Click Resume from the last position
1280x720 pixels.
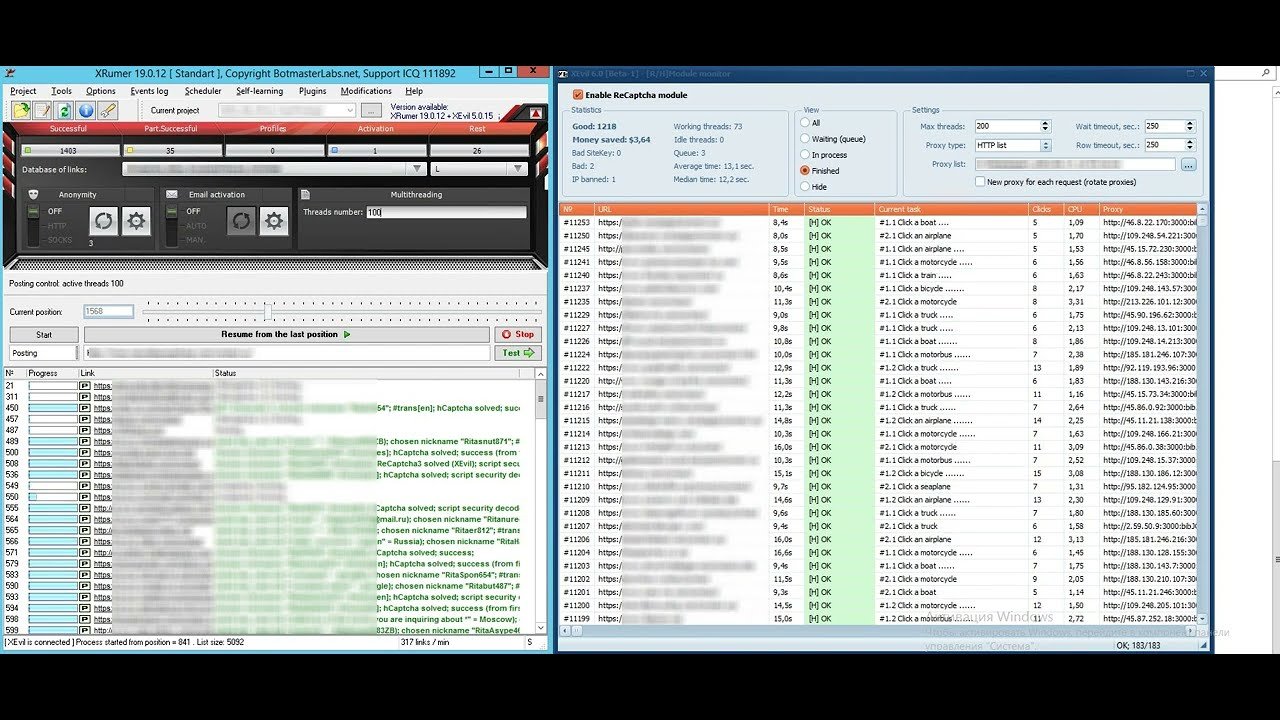click(x=287, y=335)
